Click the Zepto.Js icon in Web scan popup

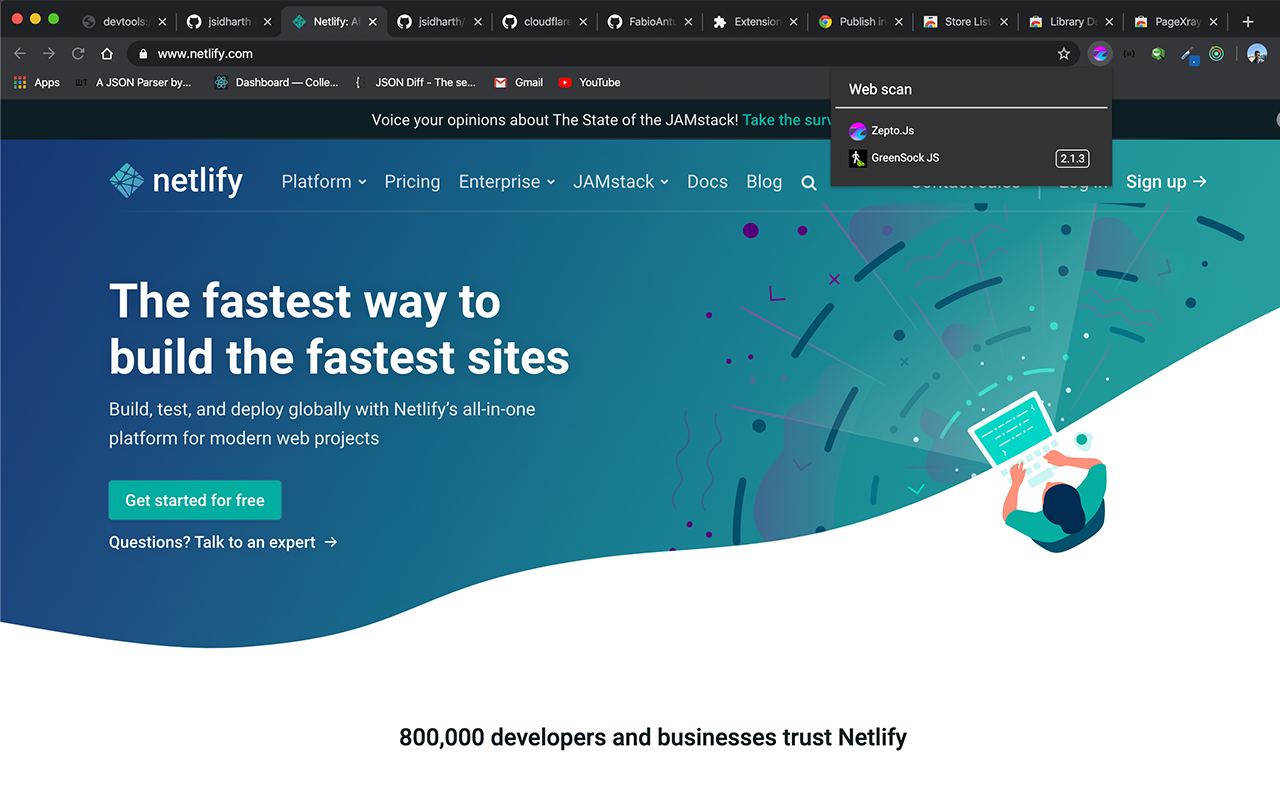pos(857,131)
